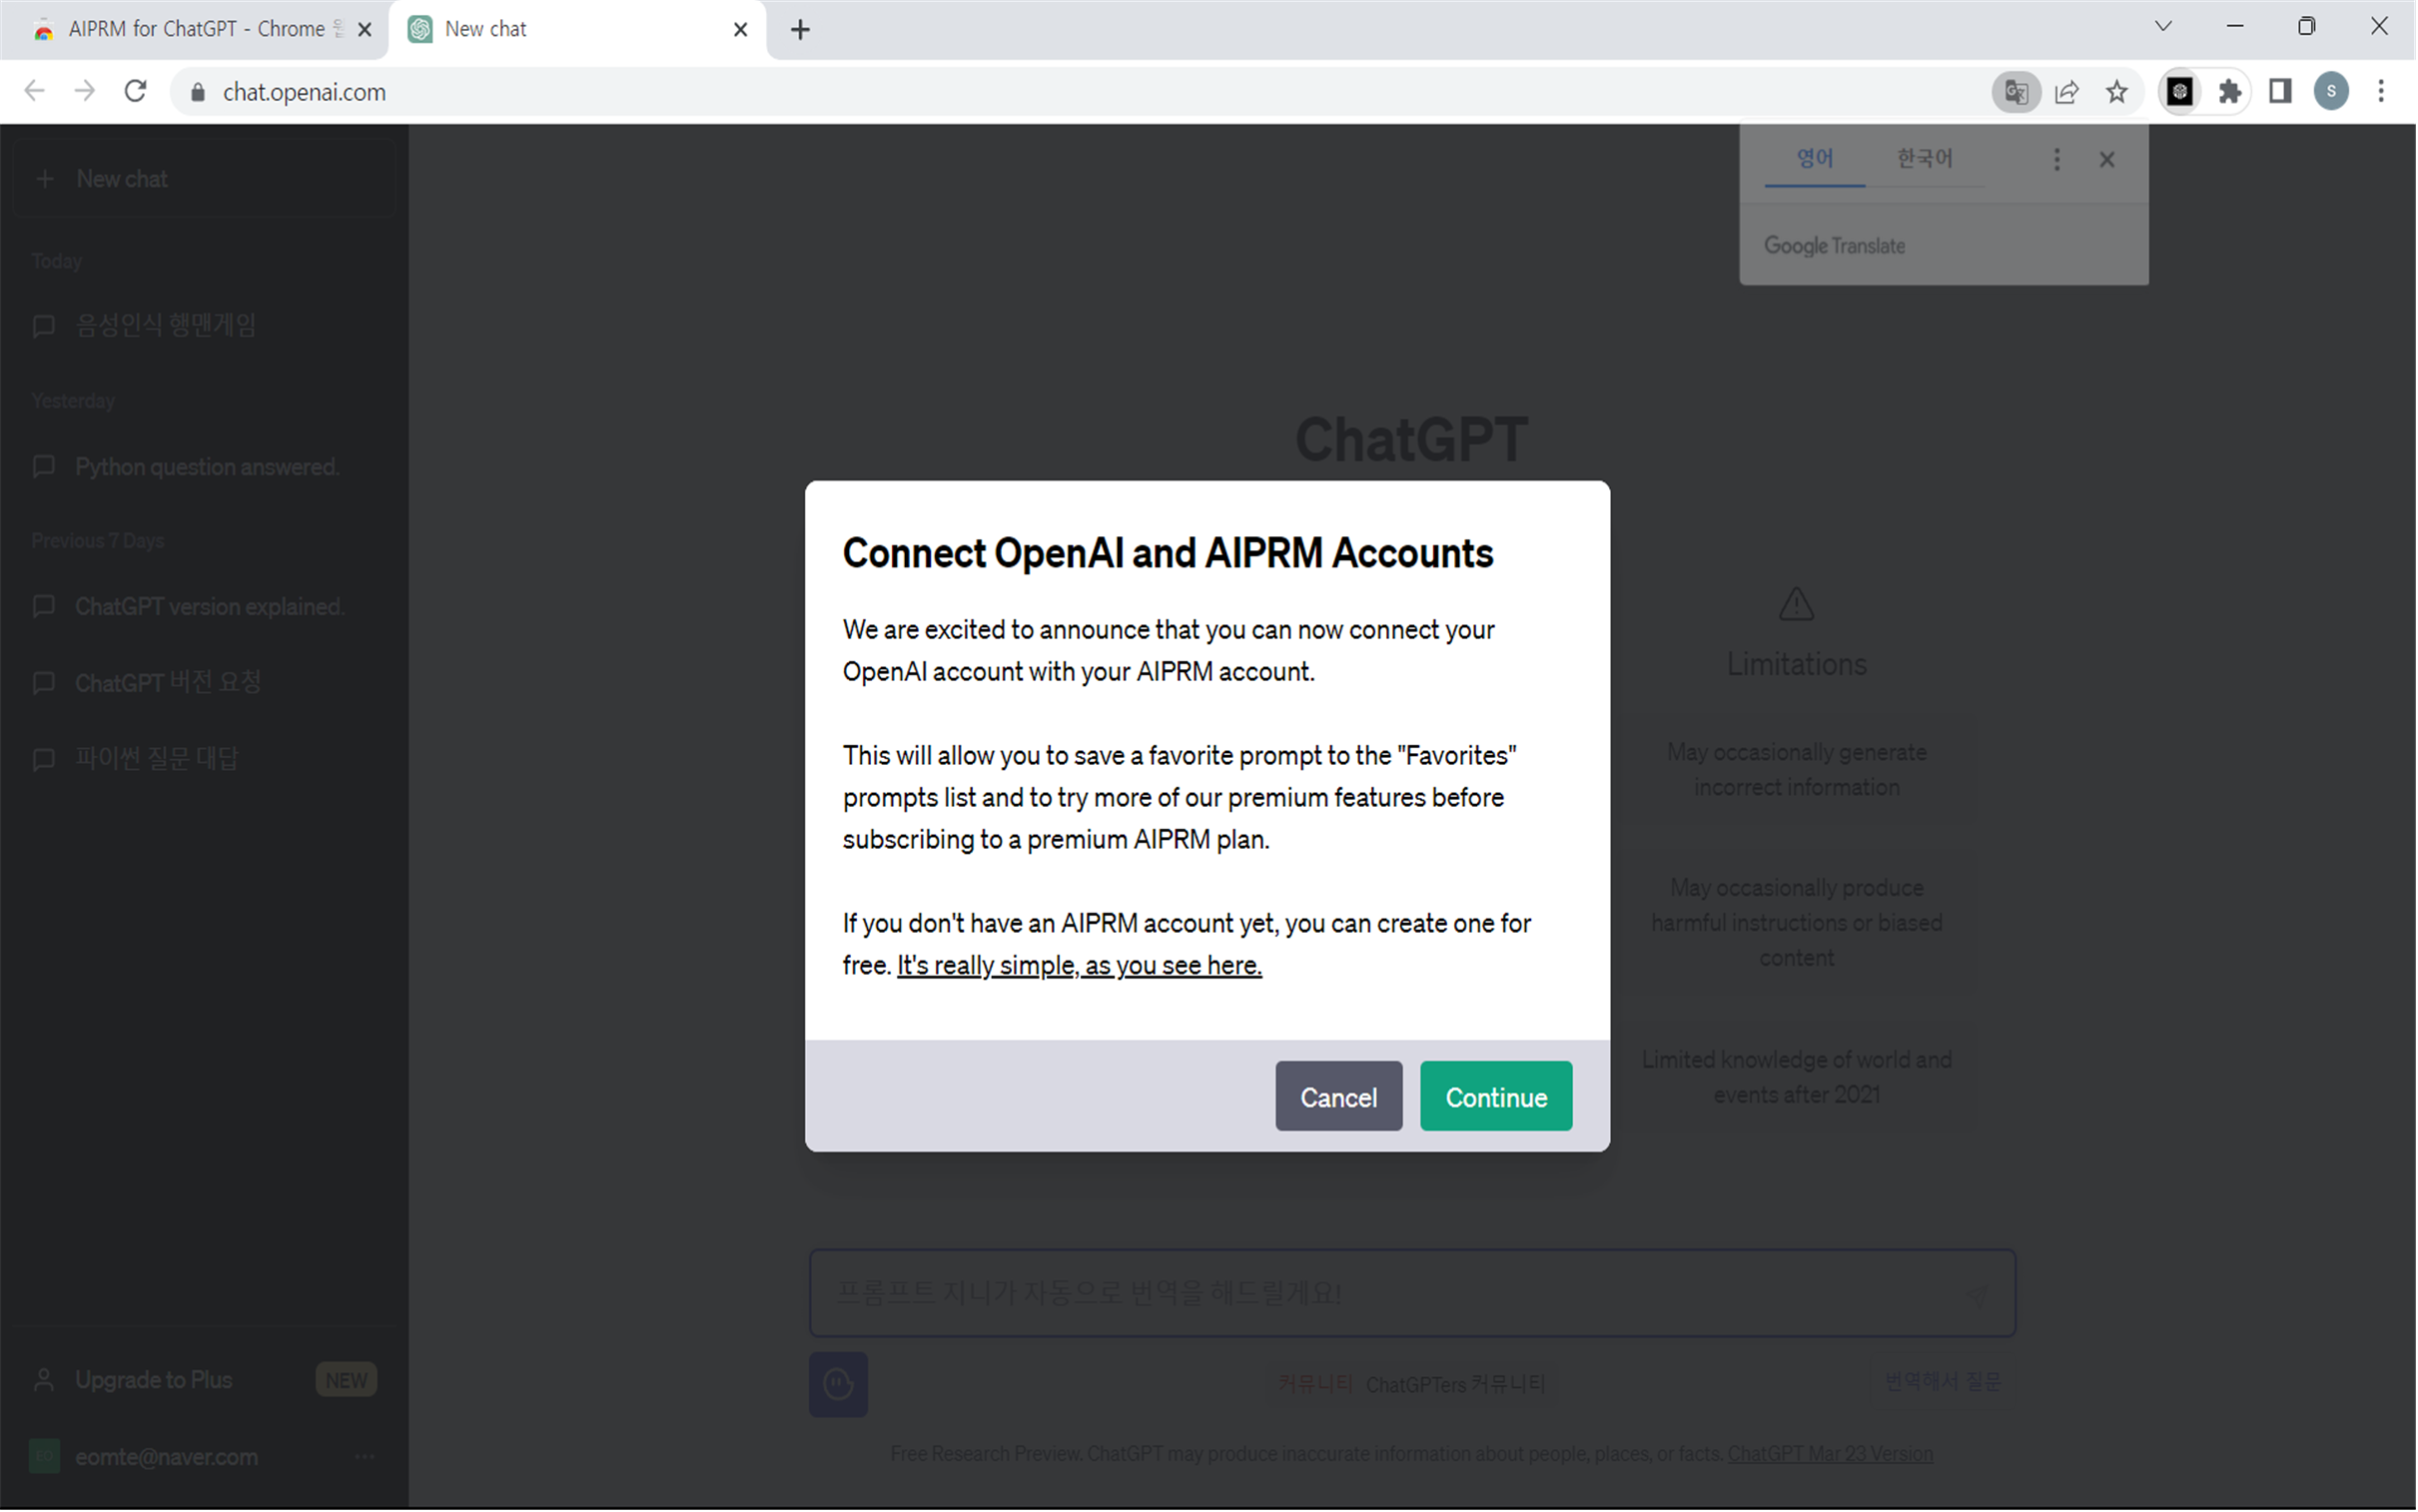Toggle the browser side panel icon
The image size is (2418, 1512).
2281,92
